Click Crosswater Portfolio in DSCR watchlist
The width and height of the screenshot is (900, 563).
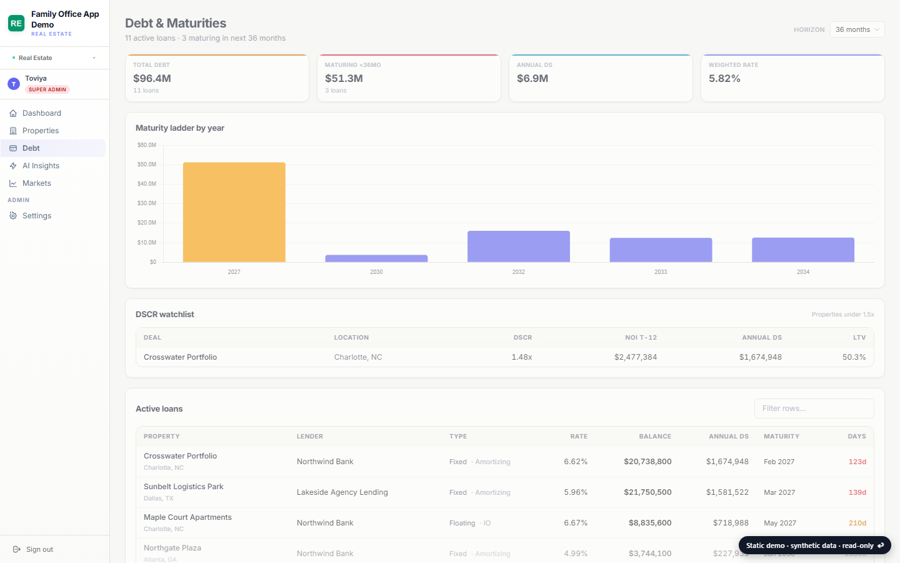click(180, 357)
